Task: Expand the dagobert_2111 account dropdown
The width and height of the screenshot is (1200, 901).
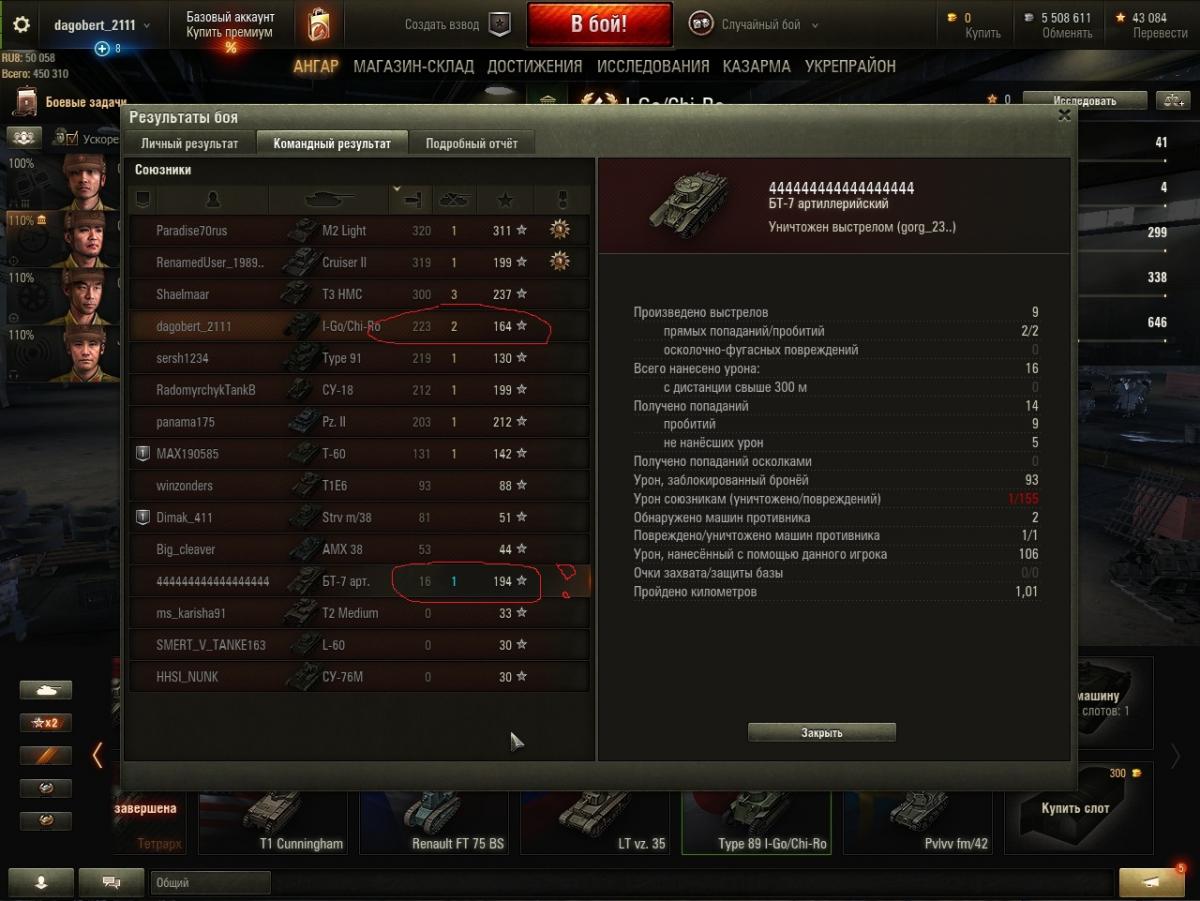Action: point(102,25)
